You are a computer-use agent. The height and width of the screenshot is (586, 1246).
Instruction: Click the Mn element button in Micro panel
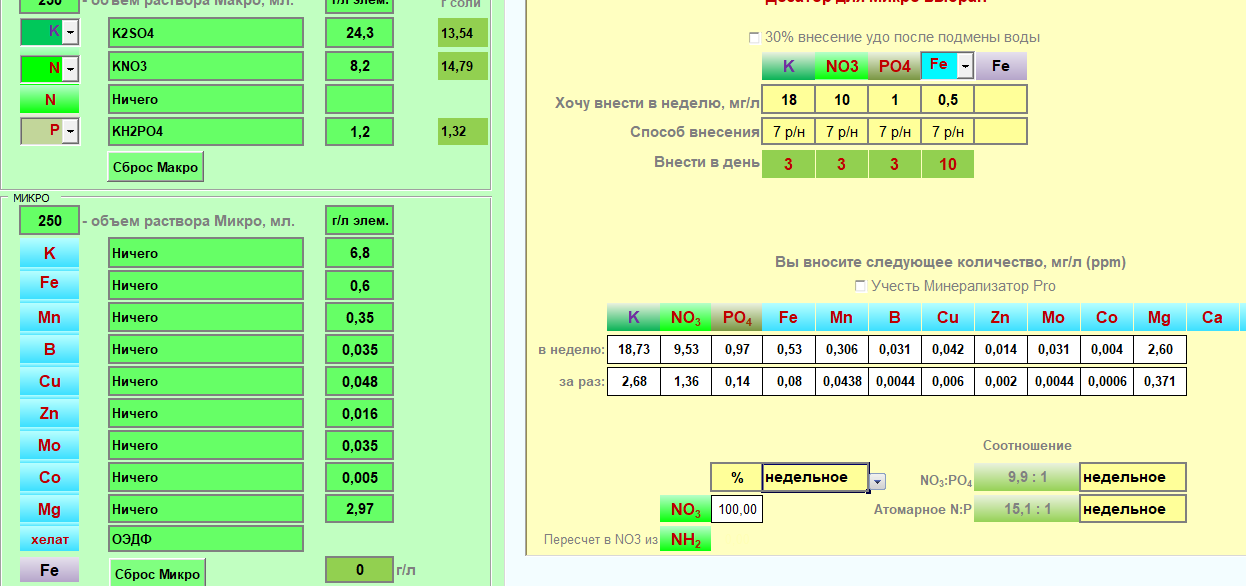tap(49, 318)
